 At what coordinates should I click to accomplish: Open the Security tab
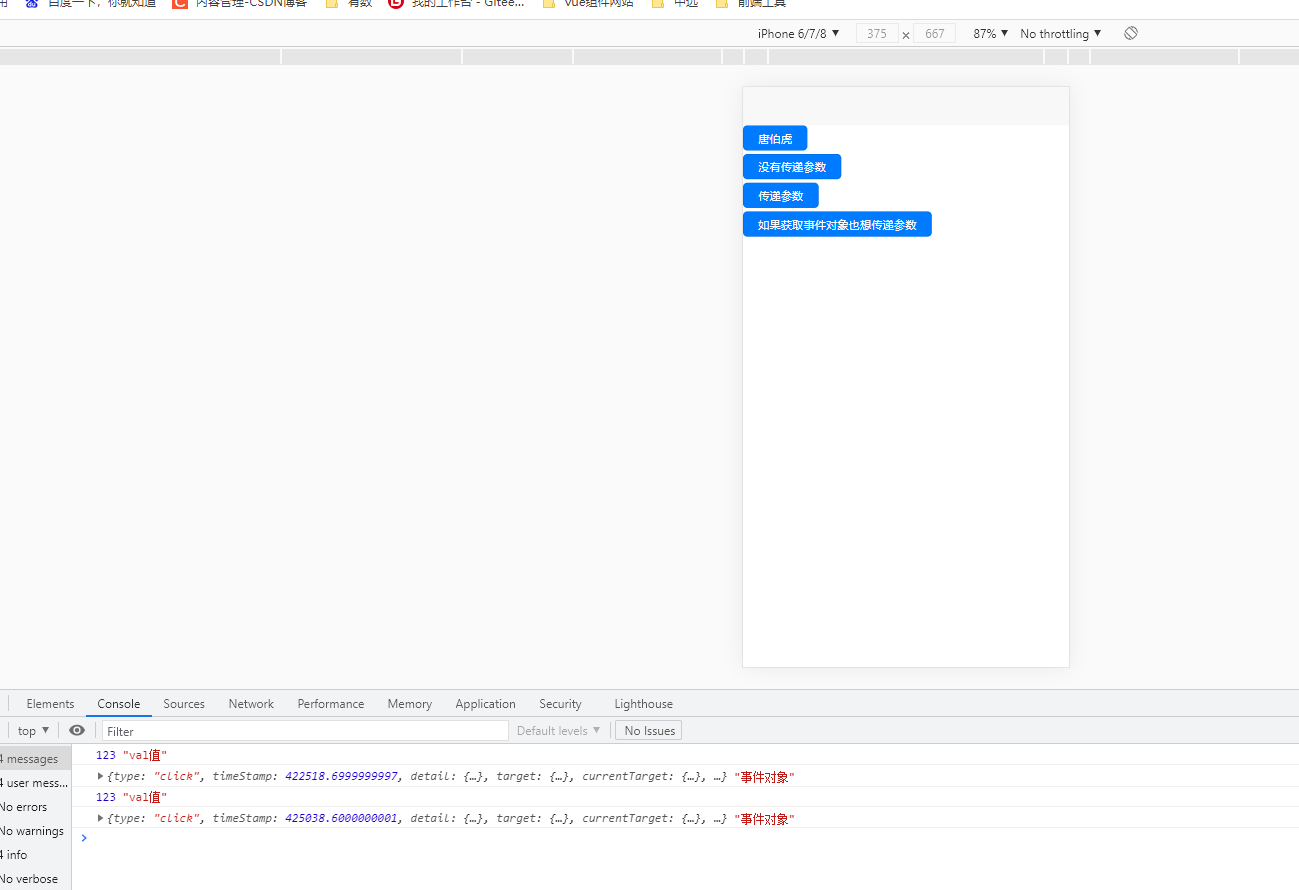tap(560, 704)
